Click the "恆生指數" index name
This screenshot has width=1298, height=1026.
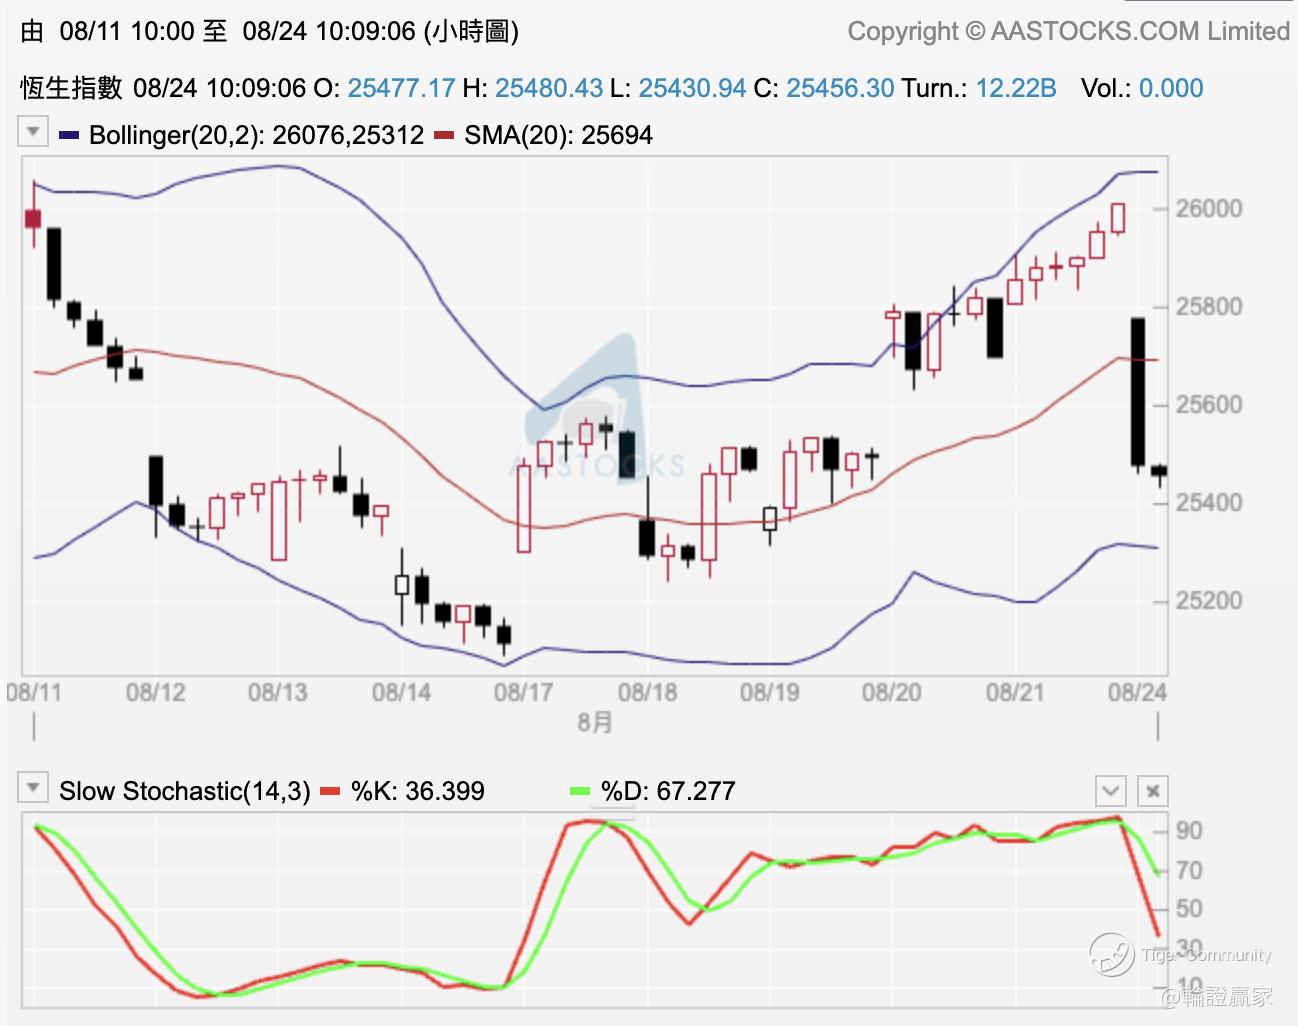tap(71, 88)
